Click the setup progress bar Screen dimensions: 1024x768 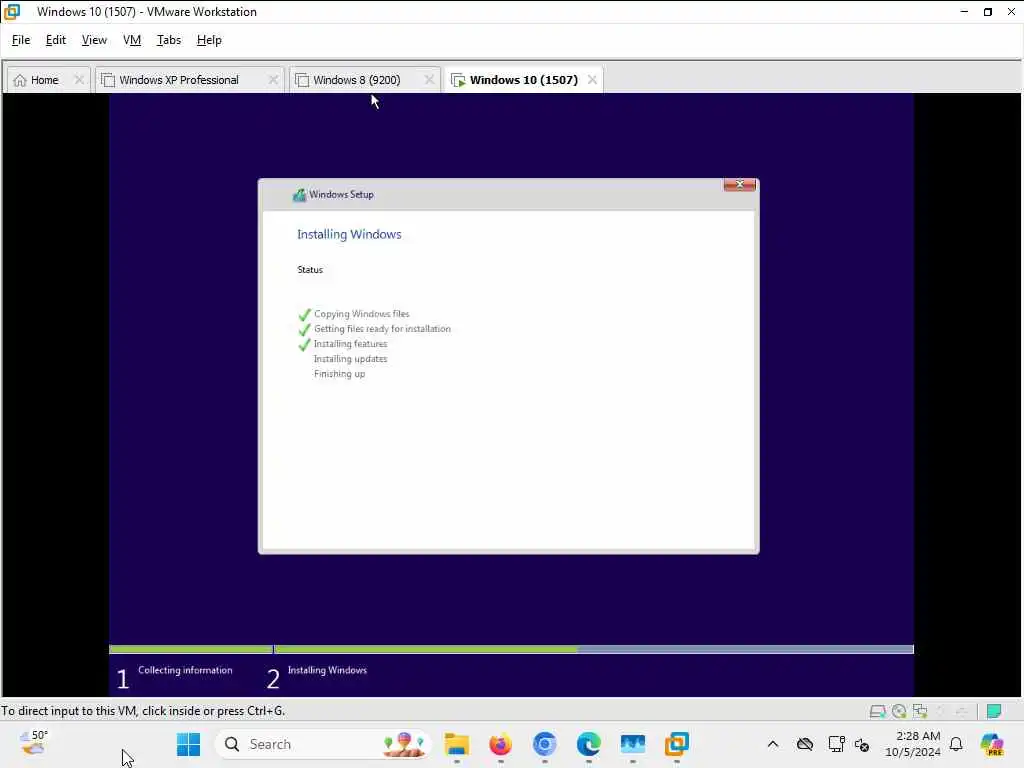tap(511, 649)
